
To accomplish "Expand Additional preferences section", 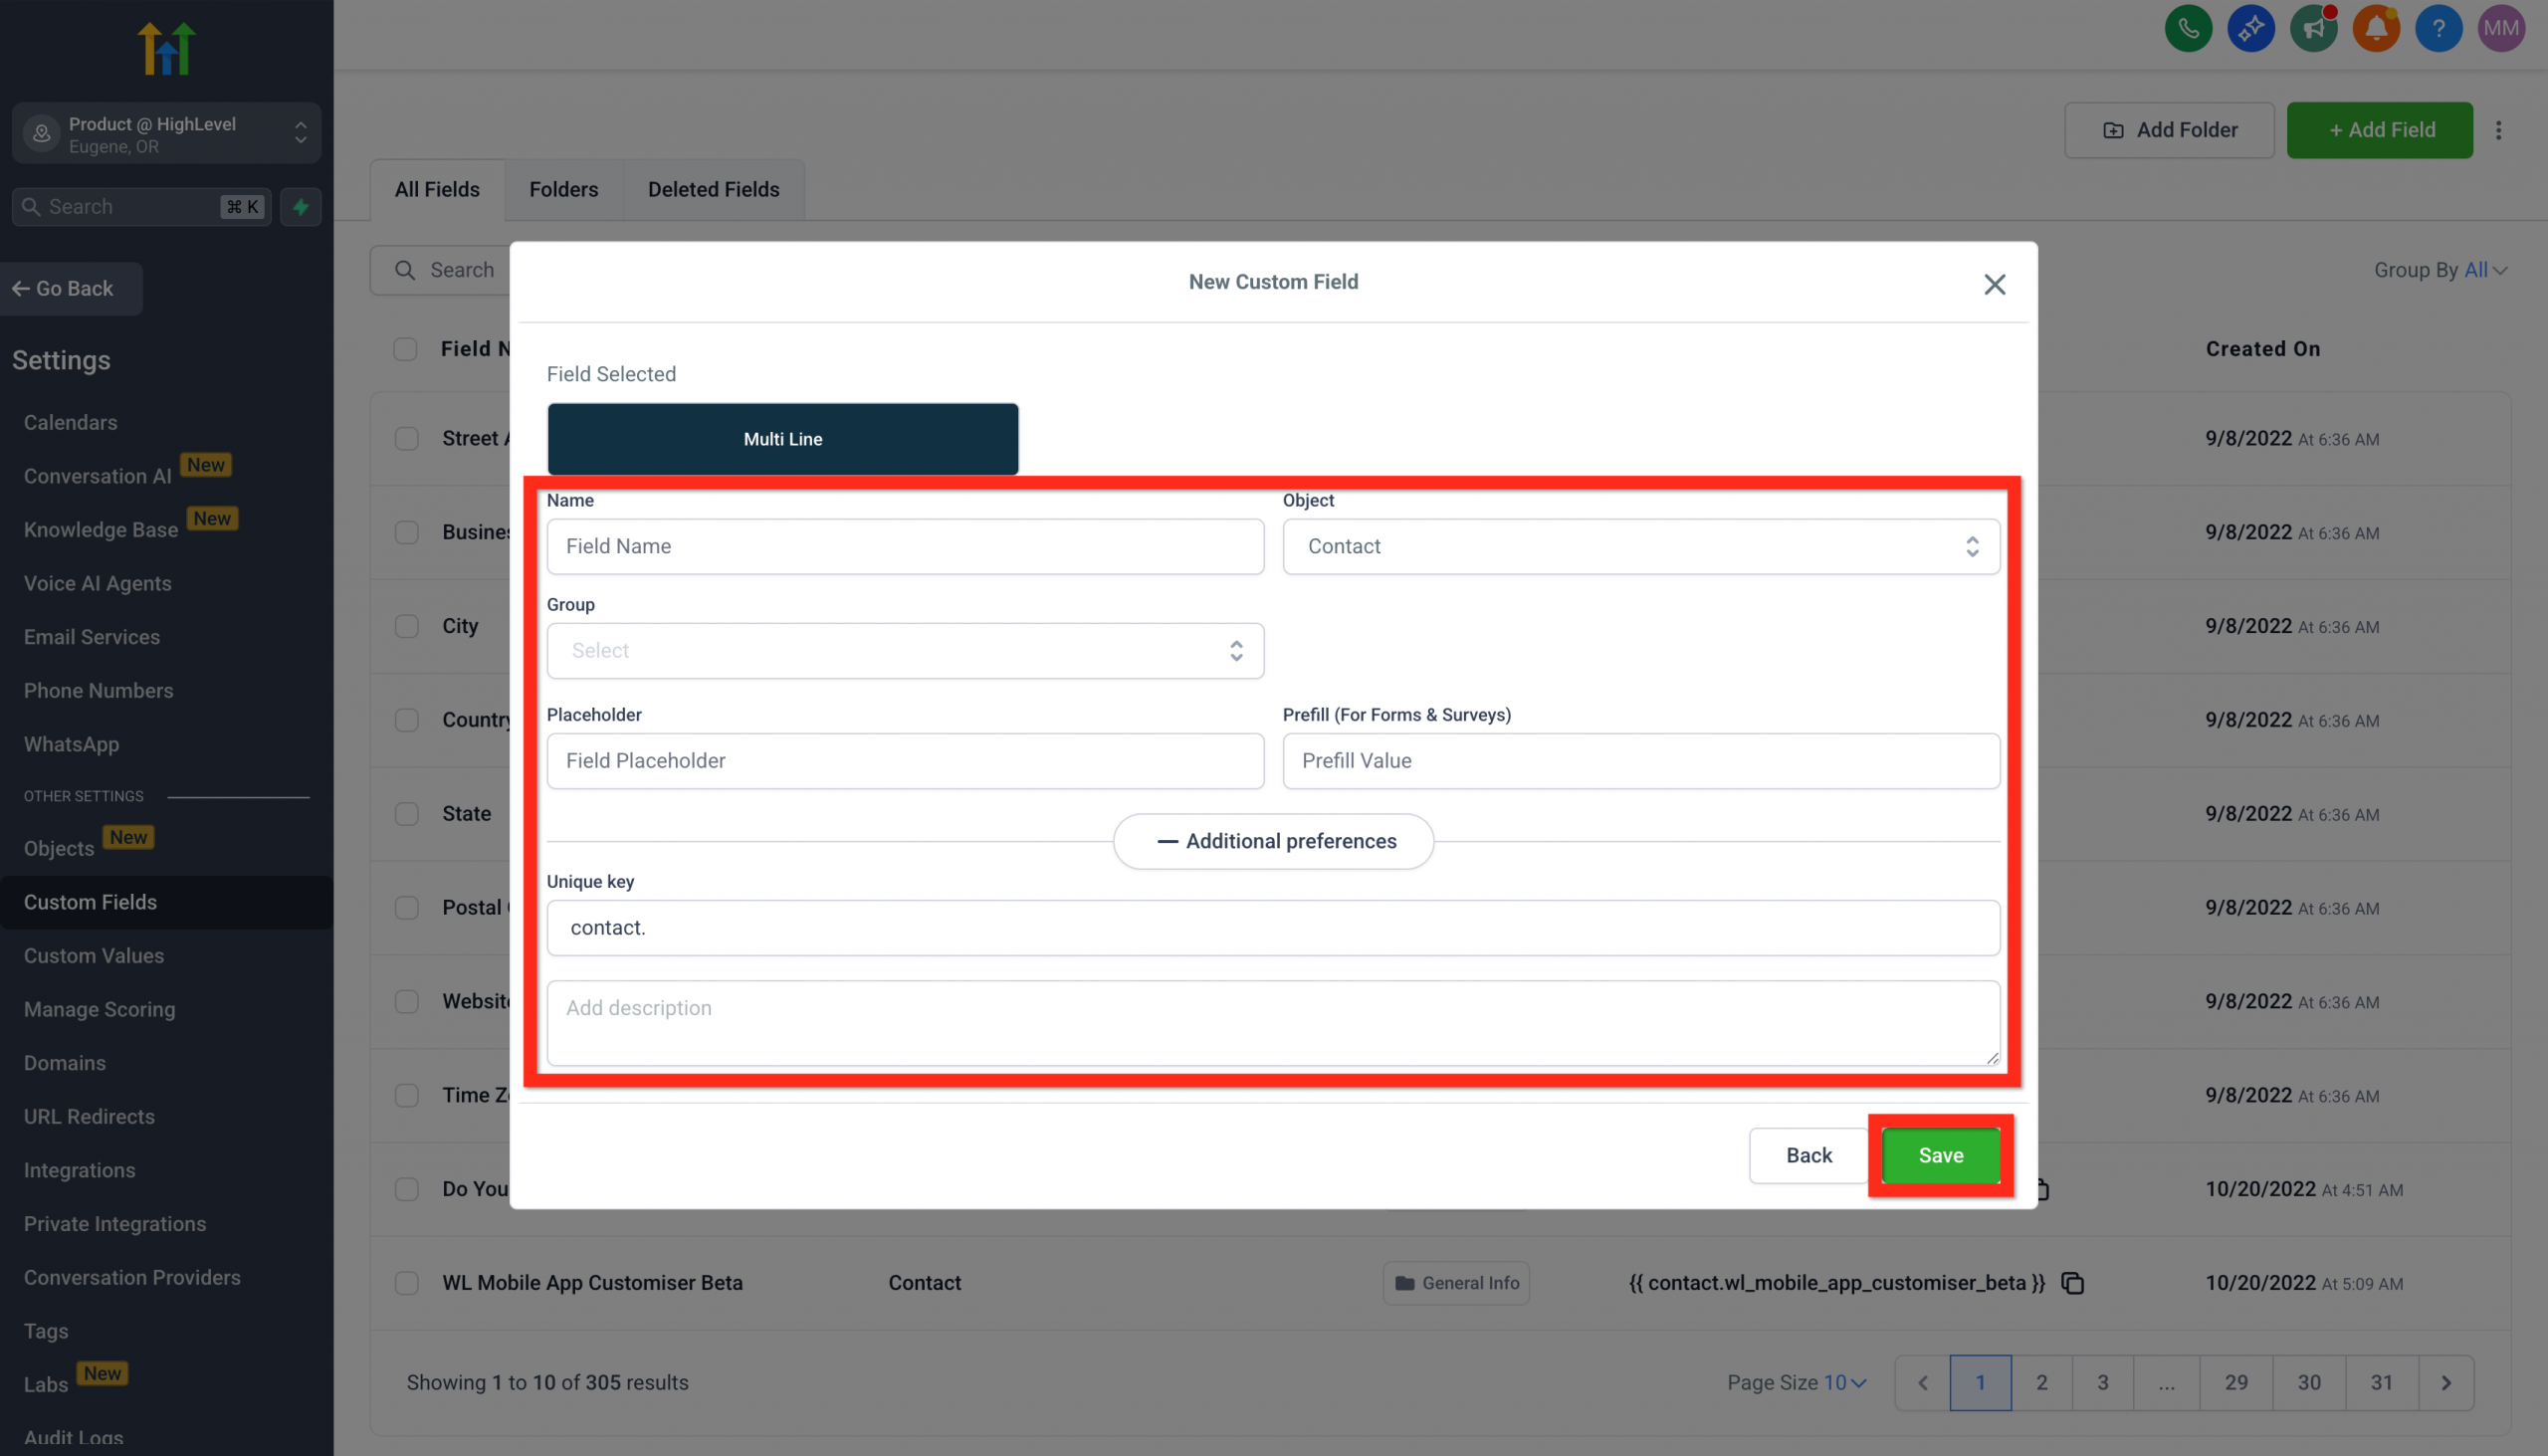I will [x=1273, y=841].
